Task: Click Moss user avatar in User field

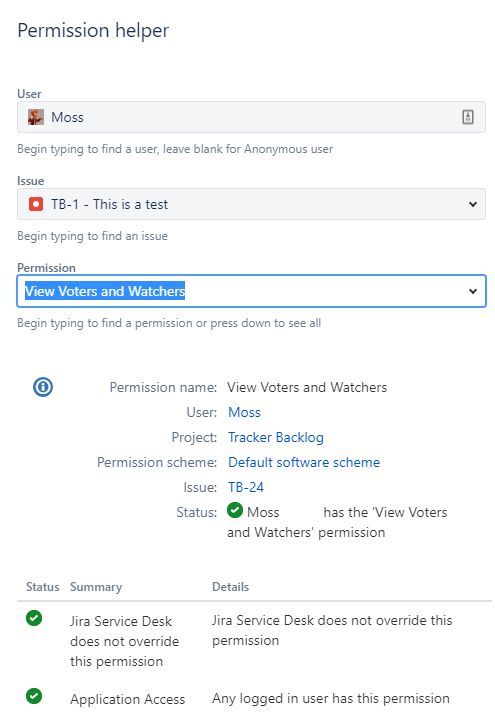Action: (36, 117)
